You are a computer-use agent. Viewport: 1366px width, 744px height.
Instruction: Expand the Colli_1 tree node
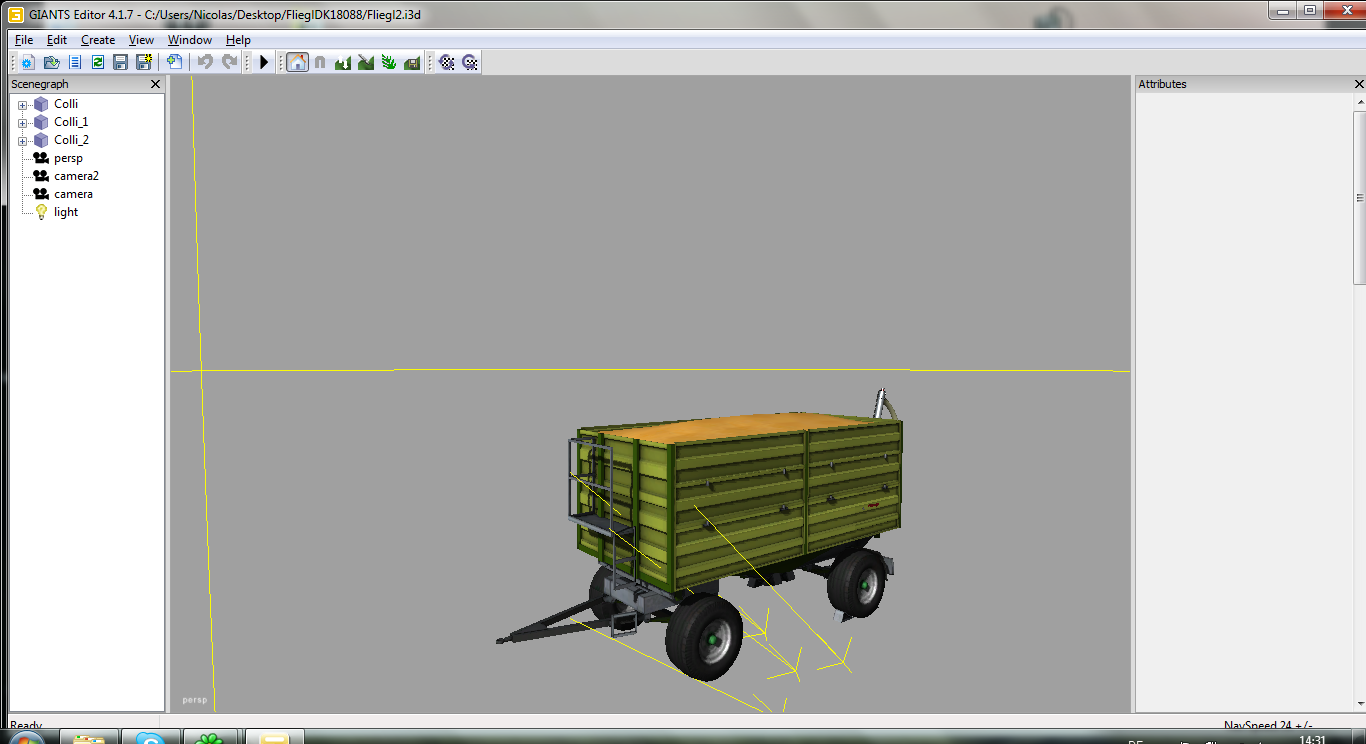point(22,123)
